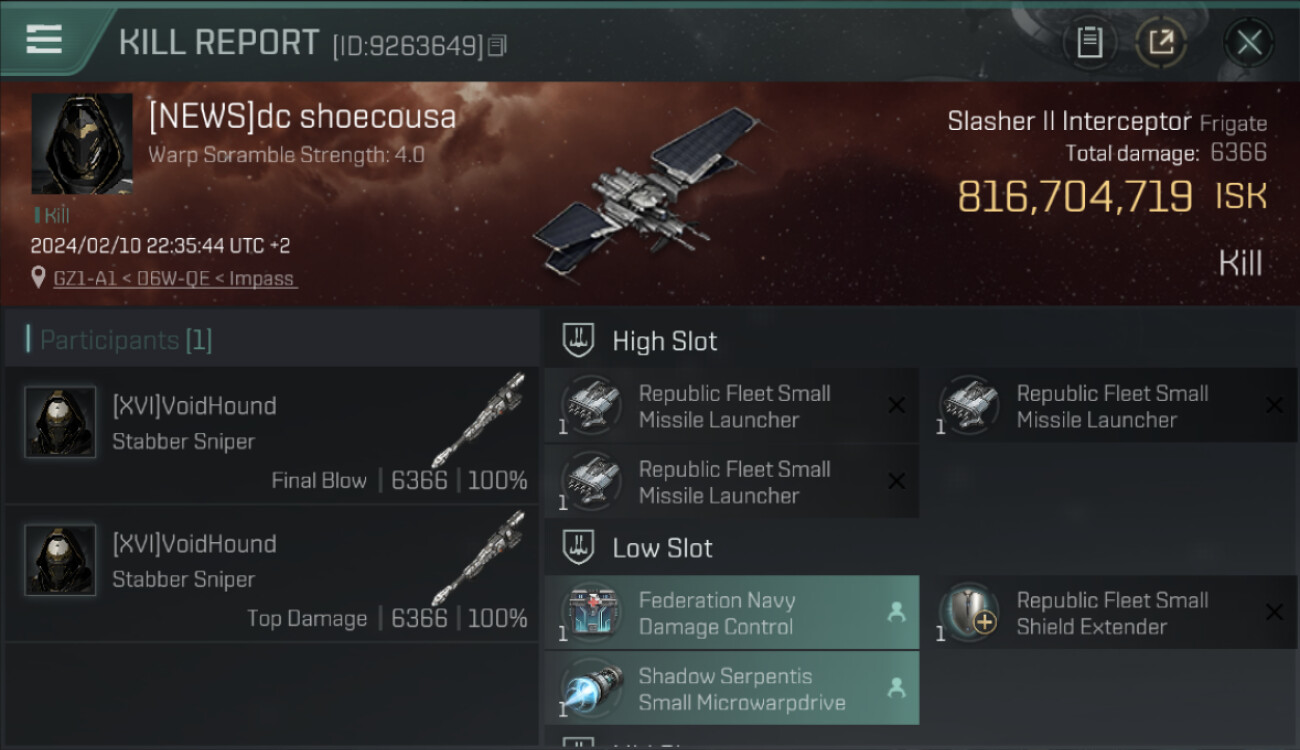
Task: Open VoidHound's Final Blow portrait
Action: coord(60,422)
